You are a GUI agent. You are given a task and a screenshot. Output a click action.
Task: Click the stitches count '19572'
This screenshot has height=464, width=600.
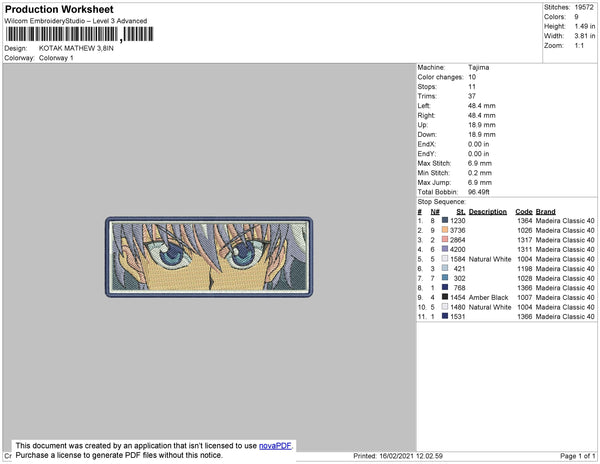pyautogui.click(x=584, y=7)
